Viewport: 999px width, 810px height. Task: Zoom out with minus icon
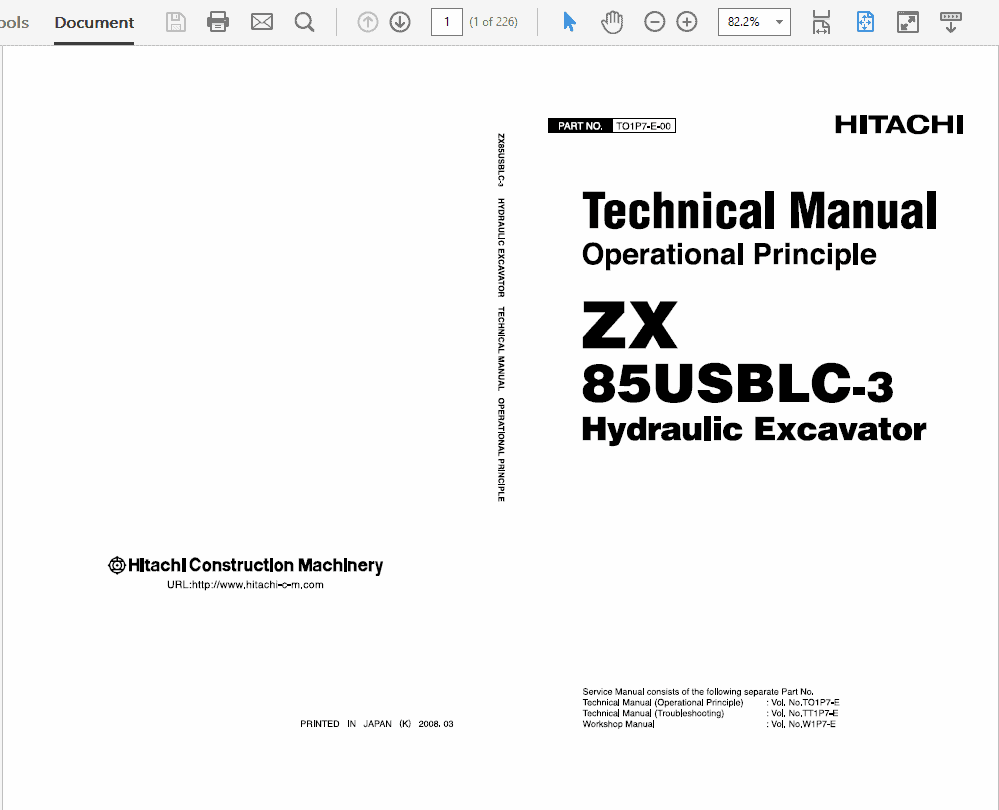point(654,22)
